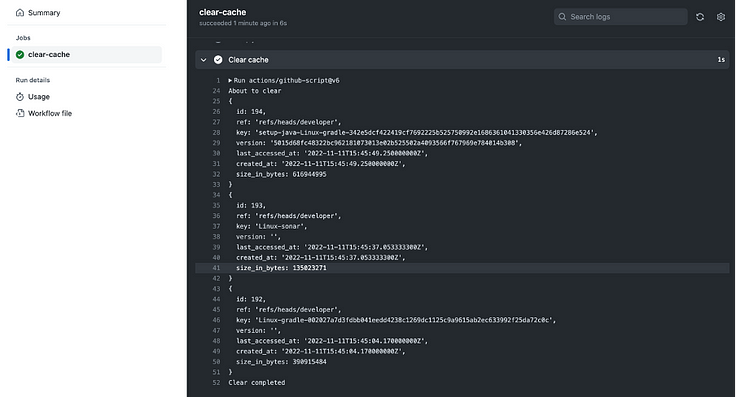
Task: Click the Summary home icon
Action: [20, 13]
